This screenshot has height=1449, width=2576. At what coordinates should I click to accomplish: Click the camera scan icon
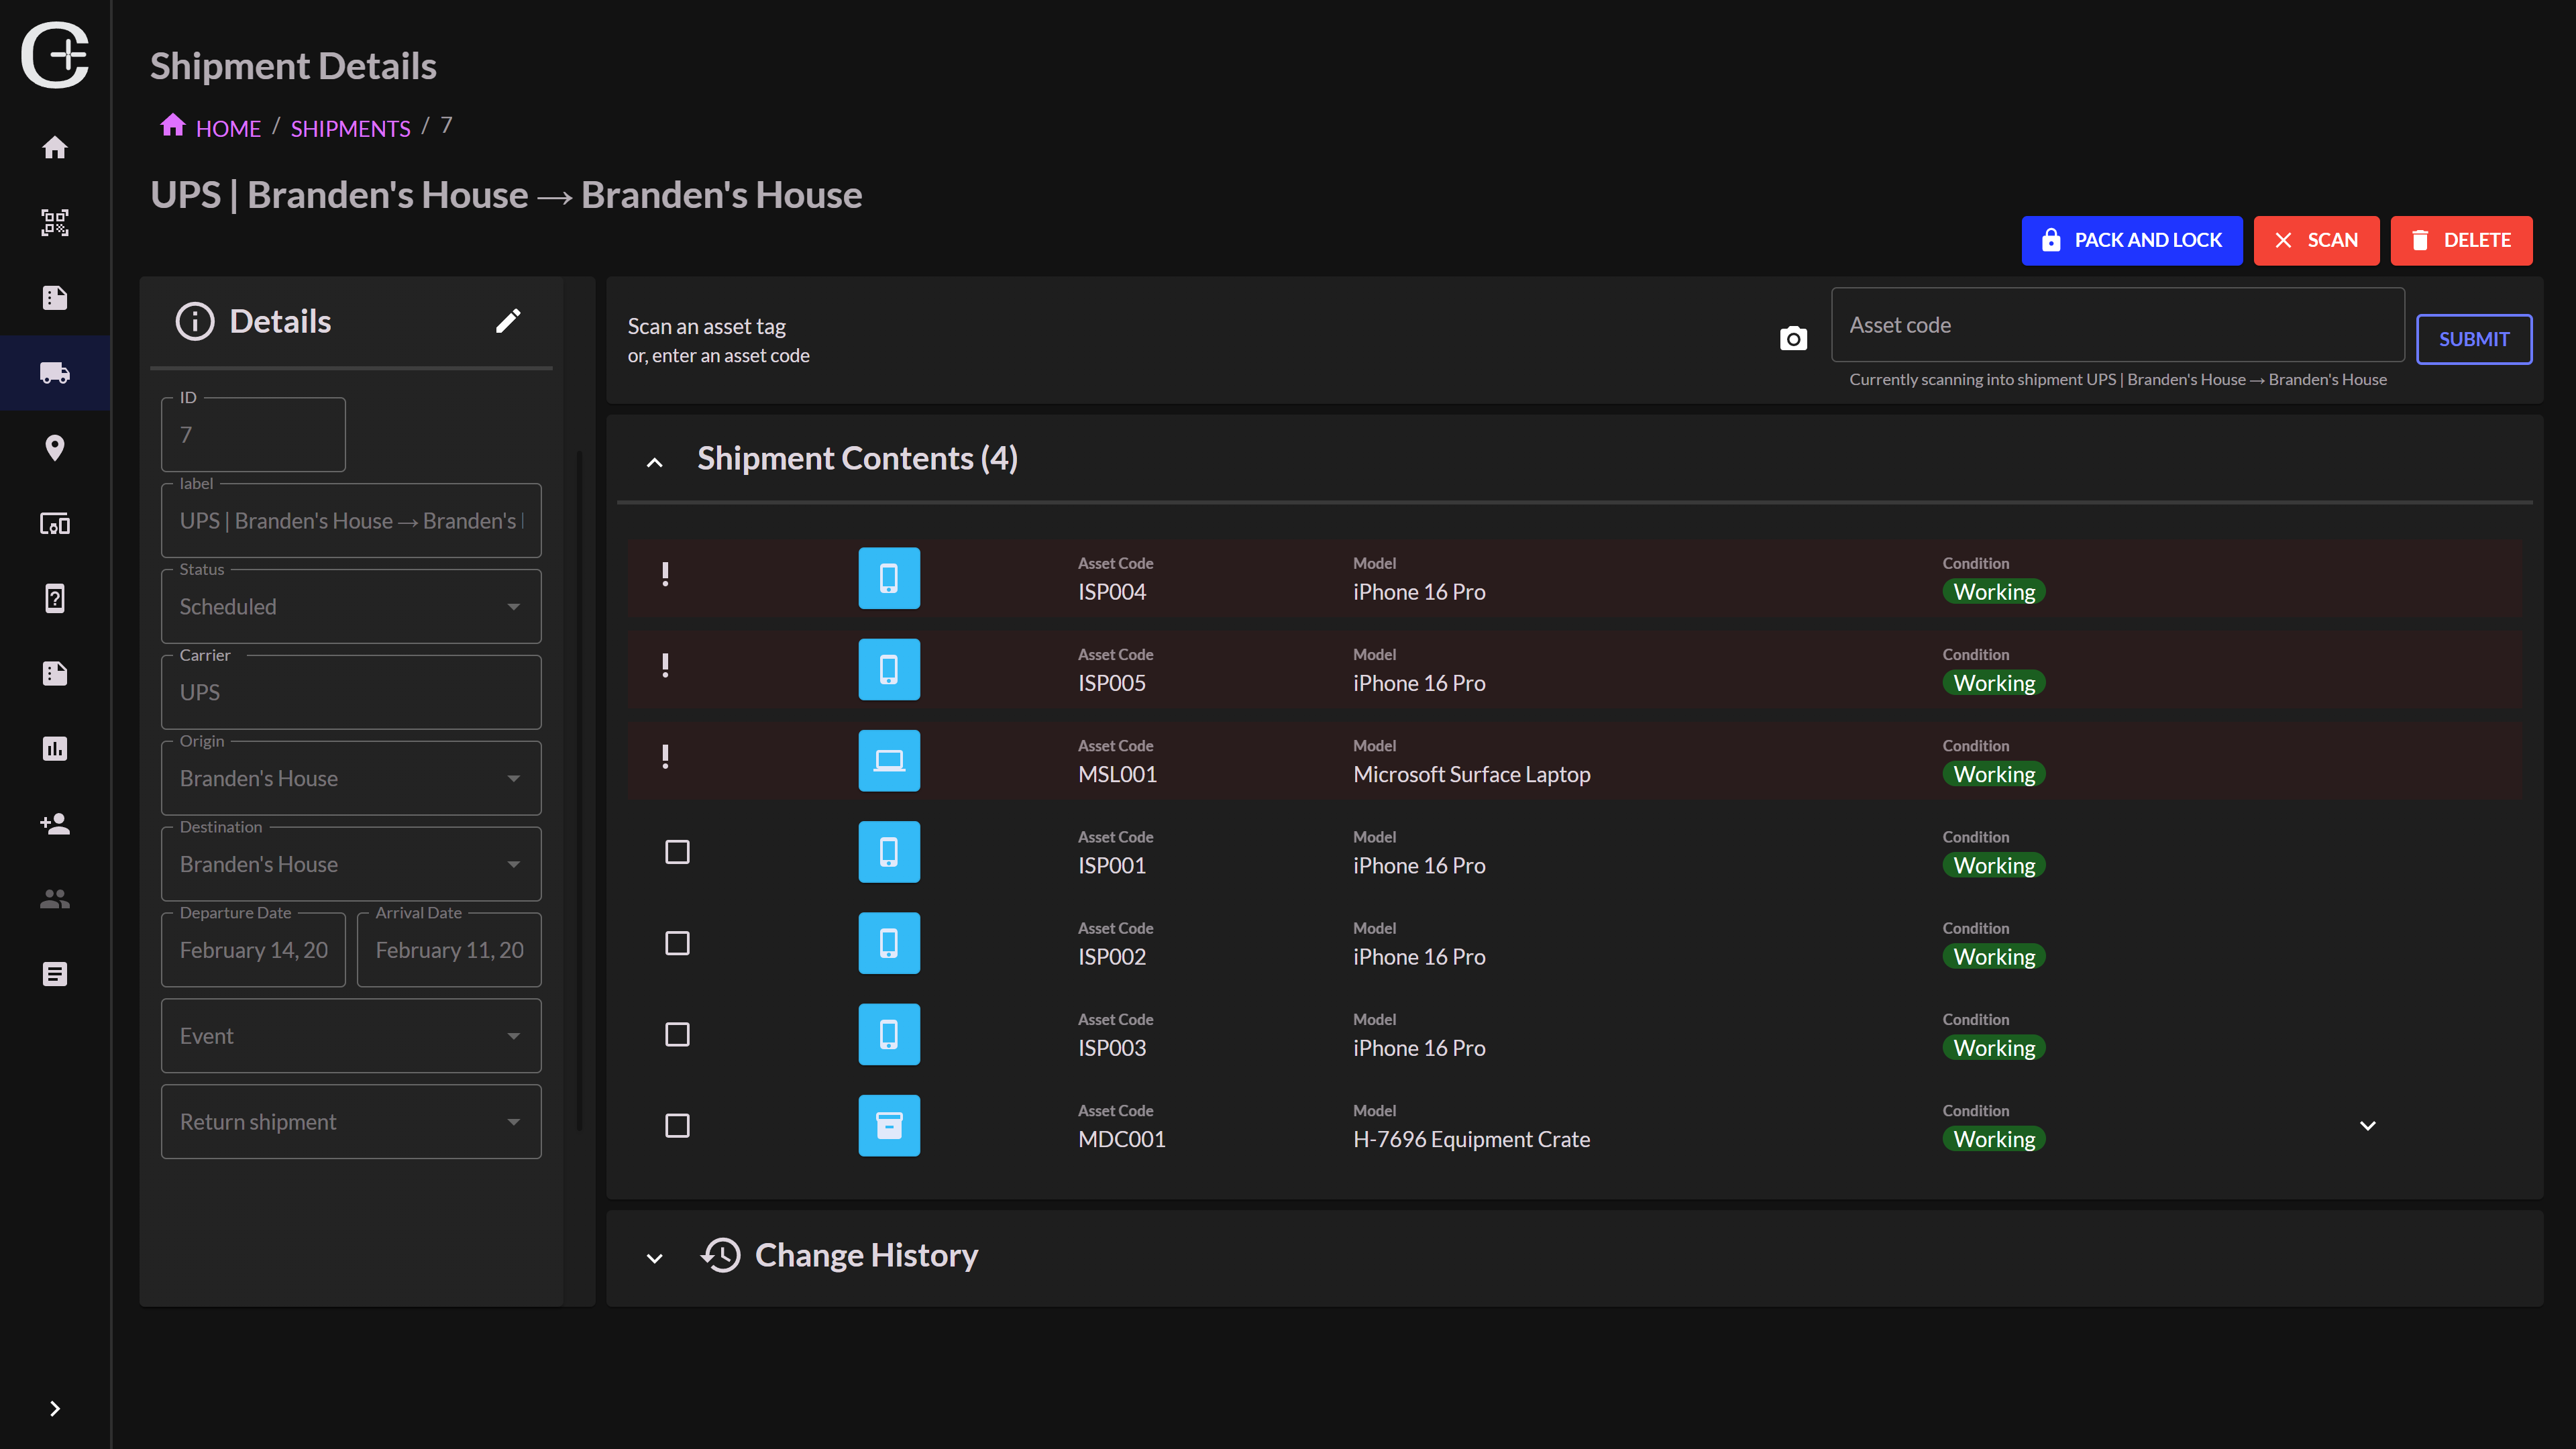(x=1793, y=339)
